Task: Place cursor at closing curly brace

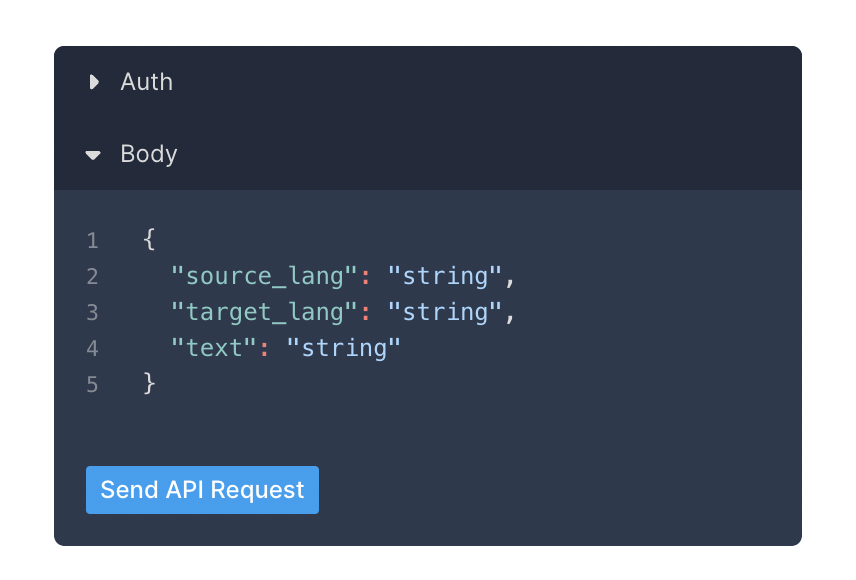Action: coord(149,383)
